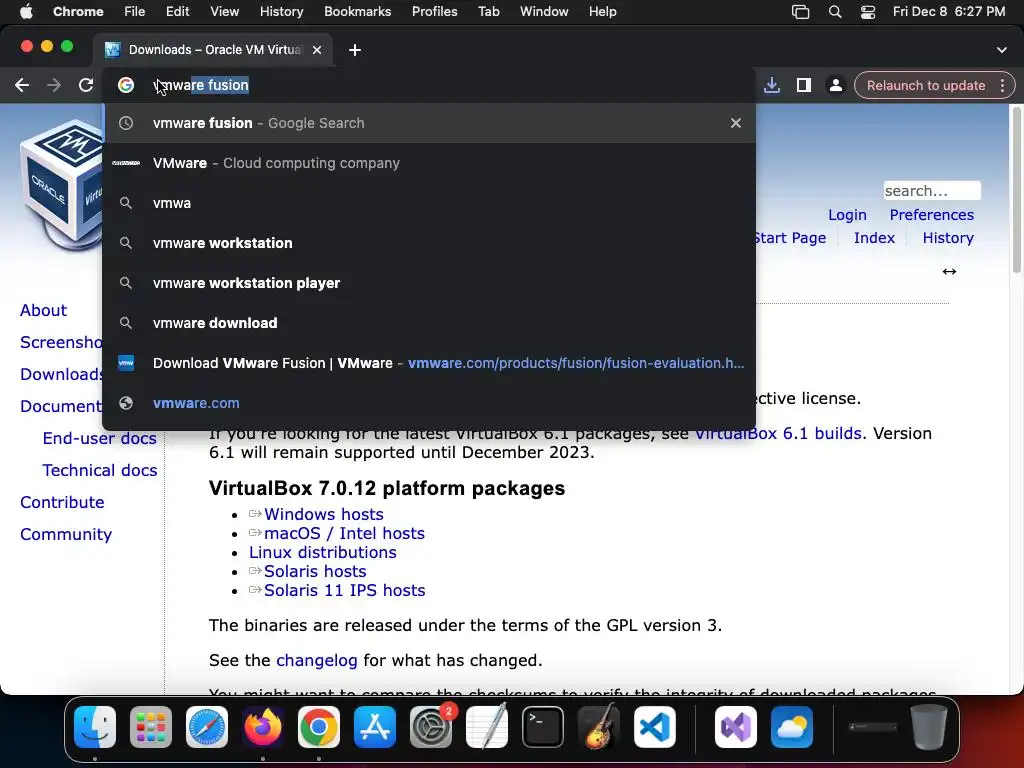The width and height of the screenshot is (1024, 768).
Task: Open the Community sidebar link
Action: point(66,534)
